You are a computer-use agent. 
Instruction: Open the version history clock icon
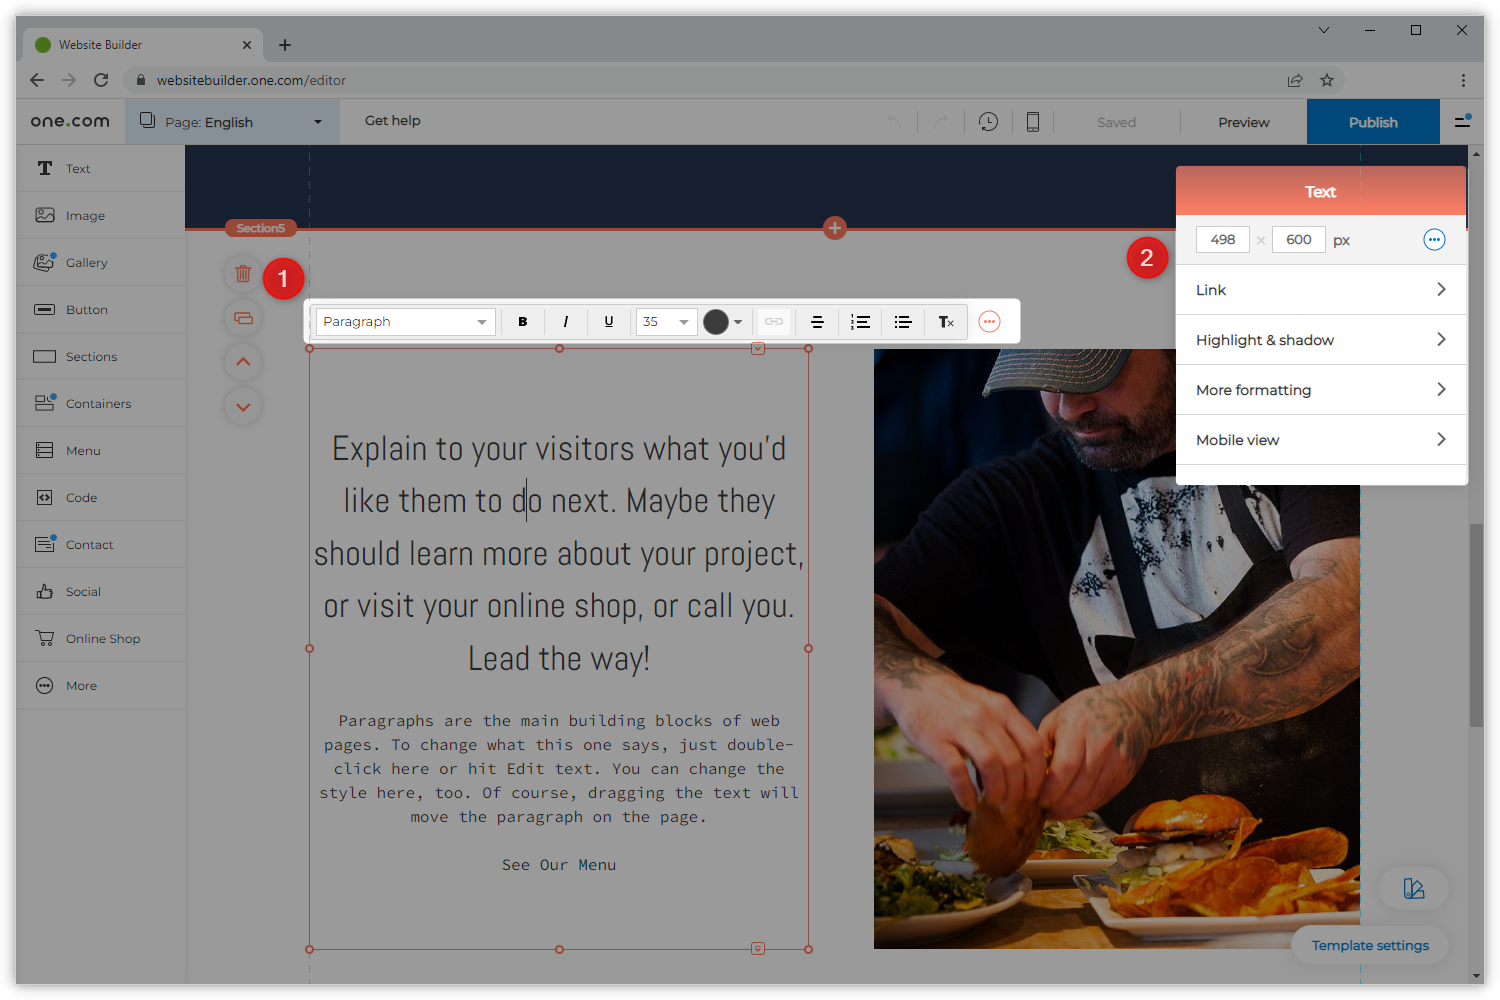coord(988,122)
